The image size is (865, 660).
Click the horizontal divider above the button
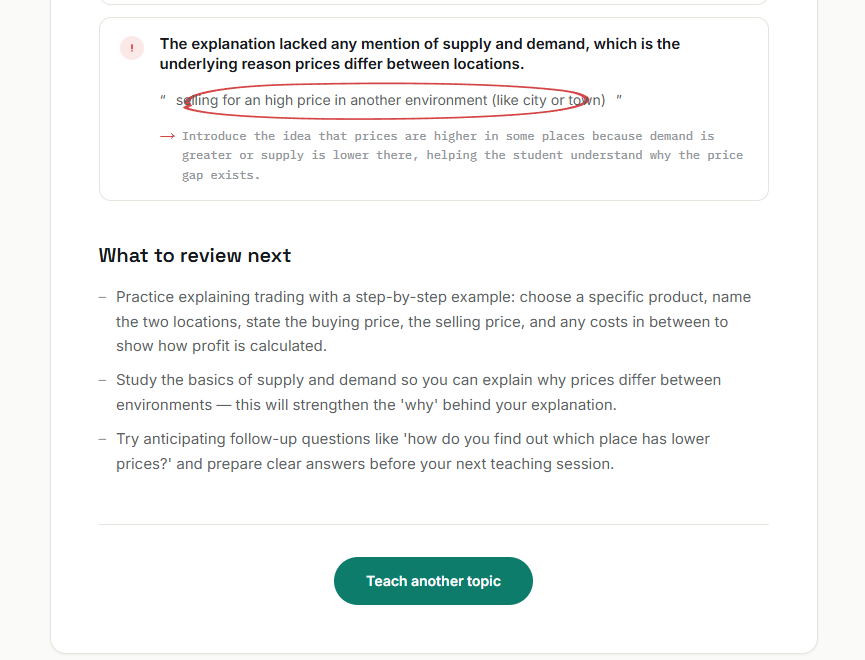click(x=434, y=524)
